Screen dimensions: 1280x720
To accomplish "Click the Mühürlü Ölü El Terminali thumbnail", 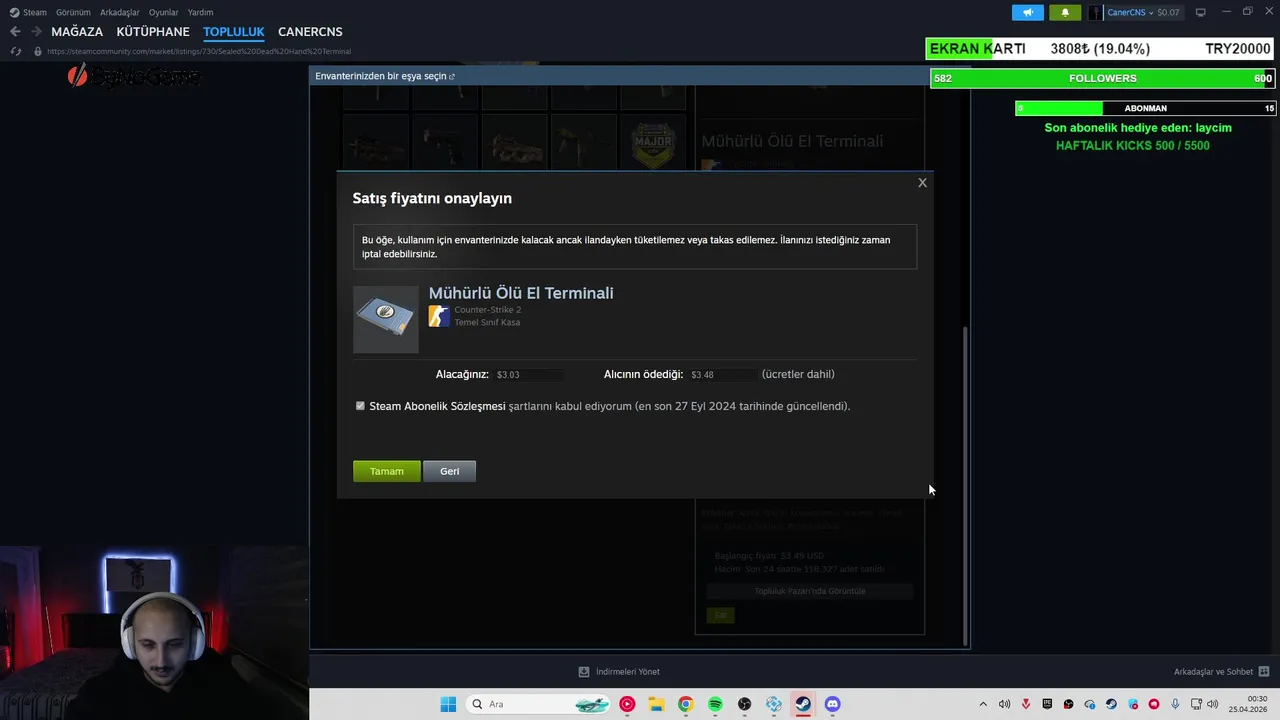I will coord(386,319).
